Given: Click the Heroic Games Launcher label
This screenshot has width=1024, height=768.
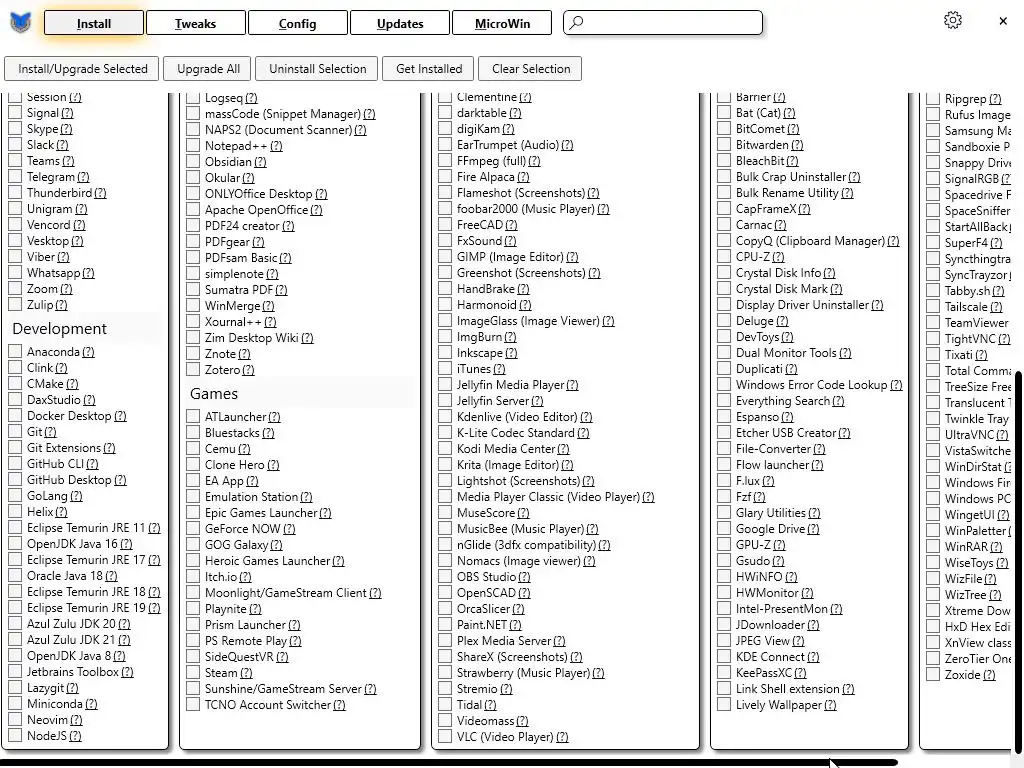Looking at the screenshot, I should click(x=268, y=560).
